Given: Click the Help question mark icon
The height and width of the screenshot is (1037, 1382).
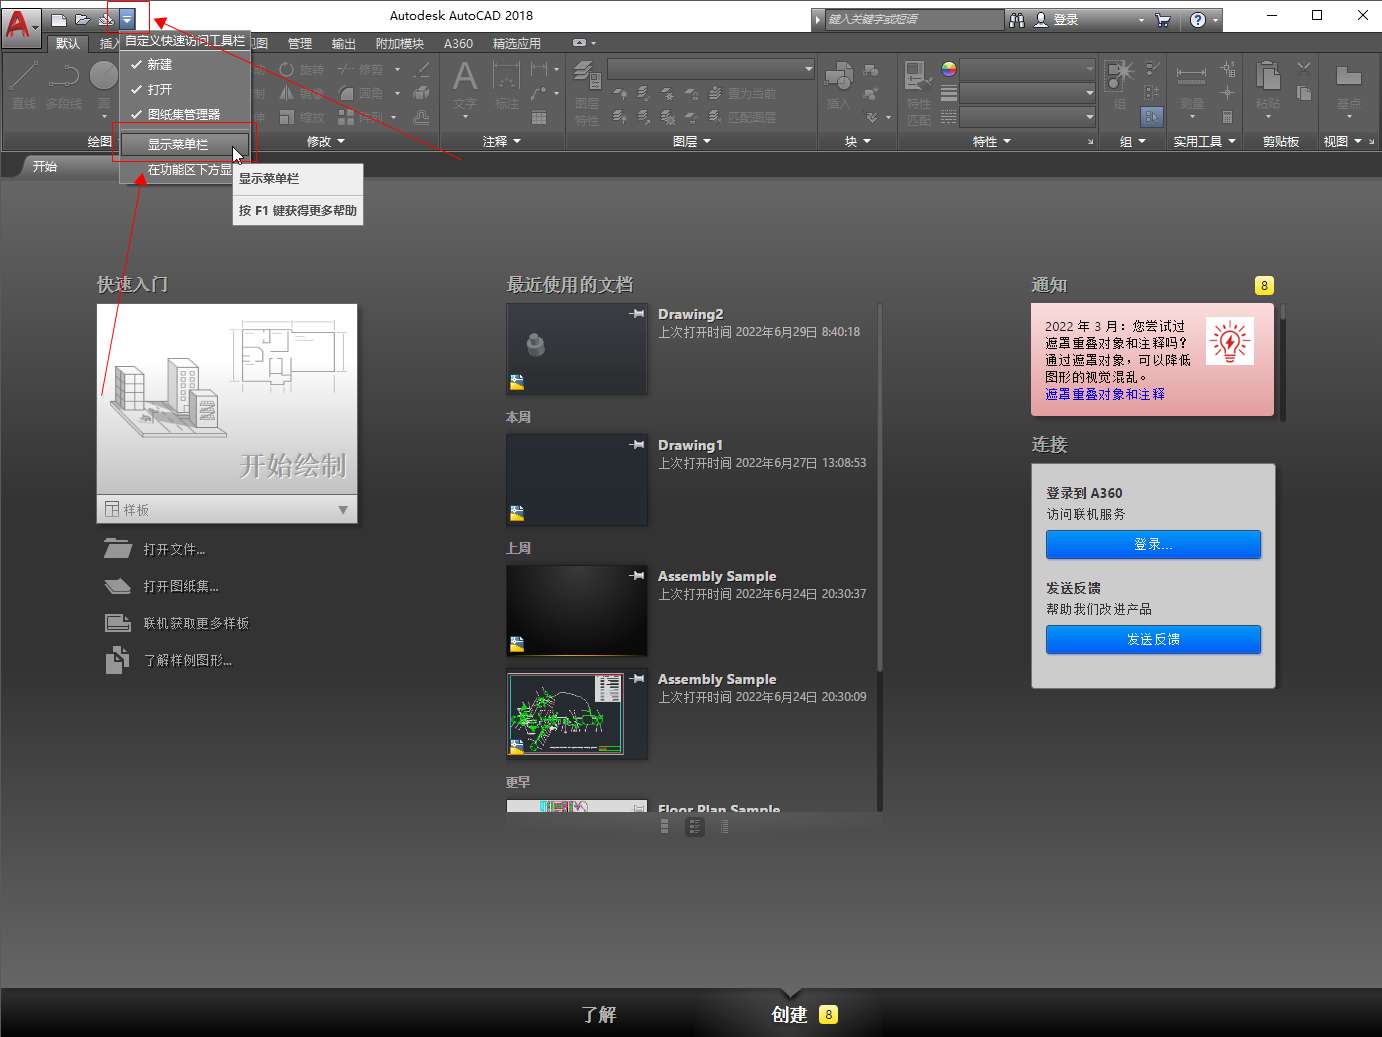Looking at the screenshot, I should [x=1198, y=19].
